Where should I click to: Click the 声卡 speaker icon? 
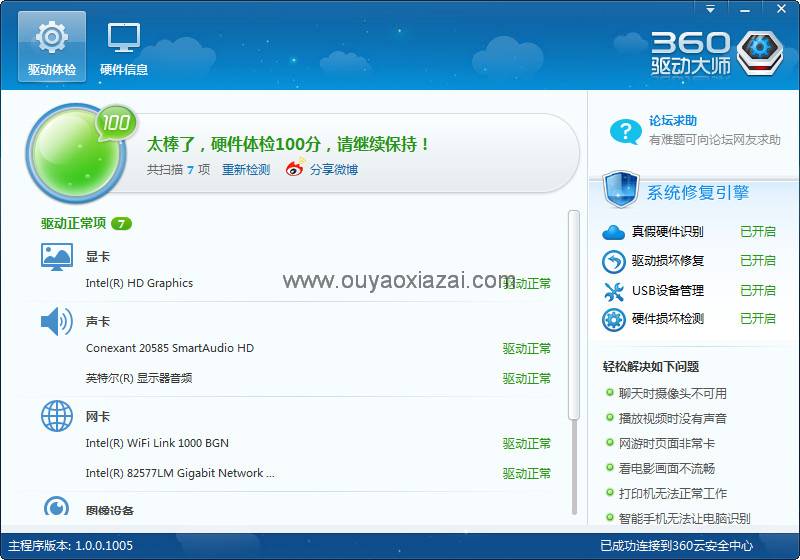click(57, 321)
